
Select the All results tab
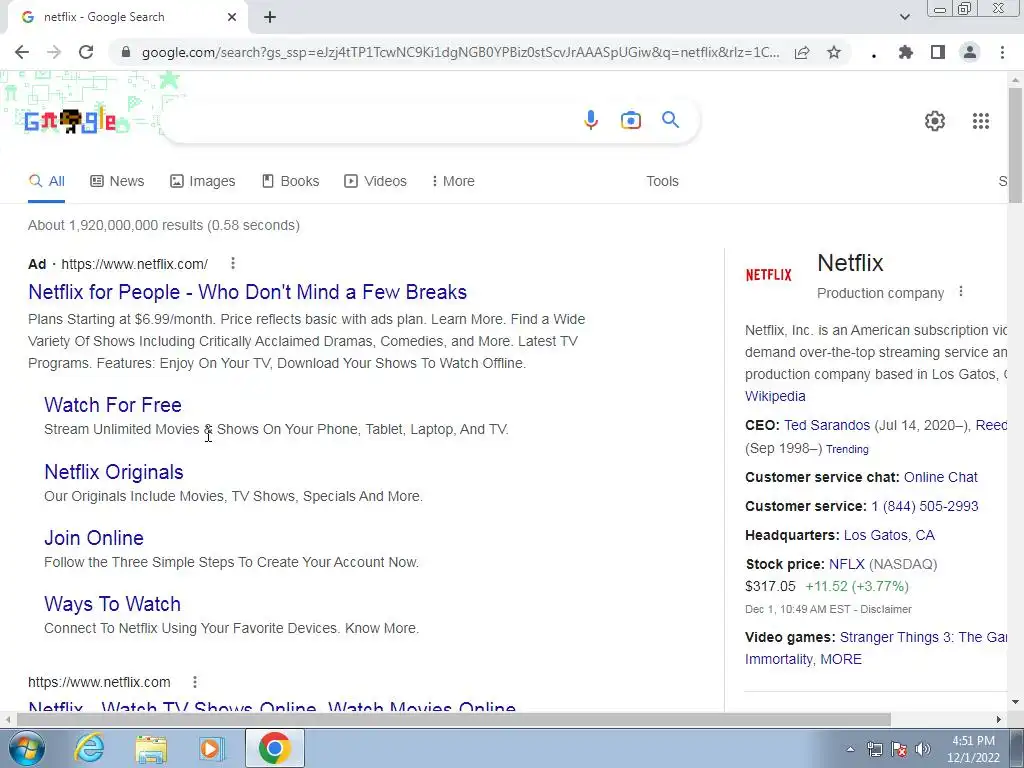46,182
